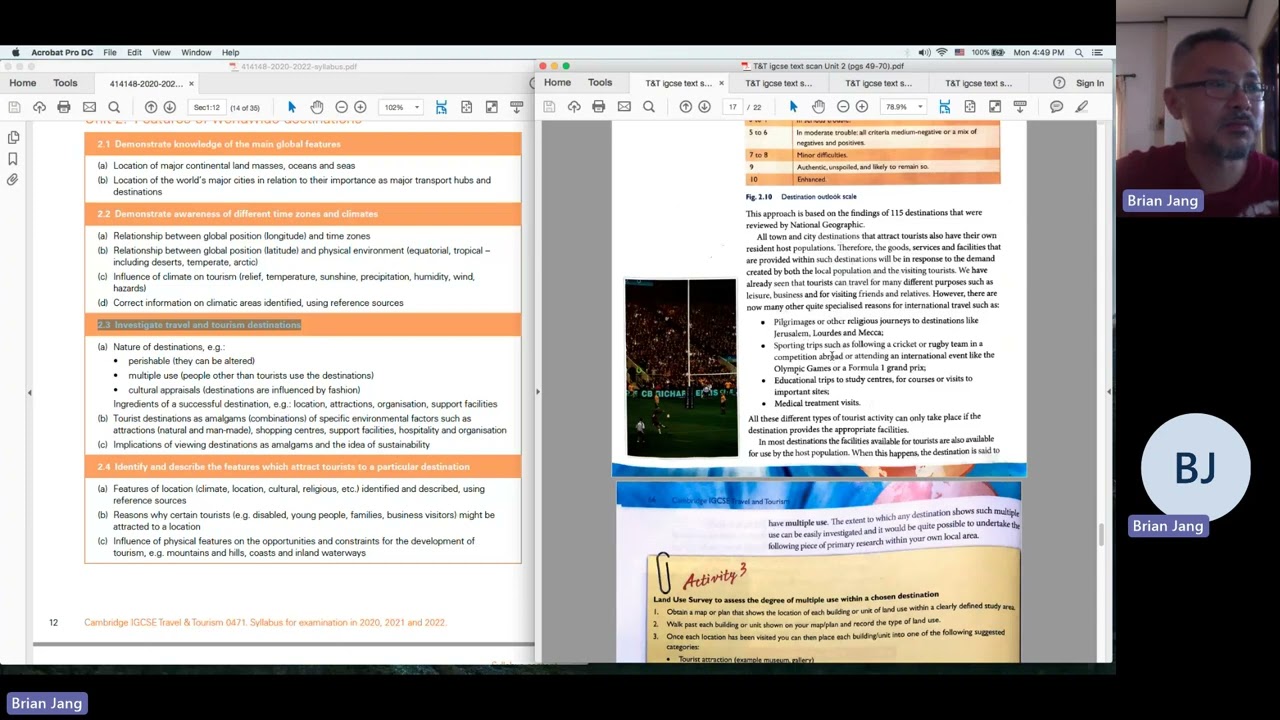Screen dimensions: 1280x720
Task: Activate hand tool in T&T scan window
Action: [819, 107]
